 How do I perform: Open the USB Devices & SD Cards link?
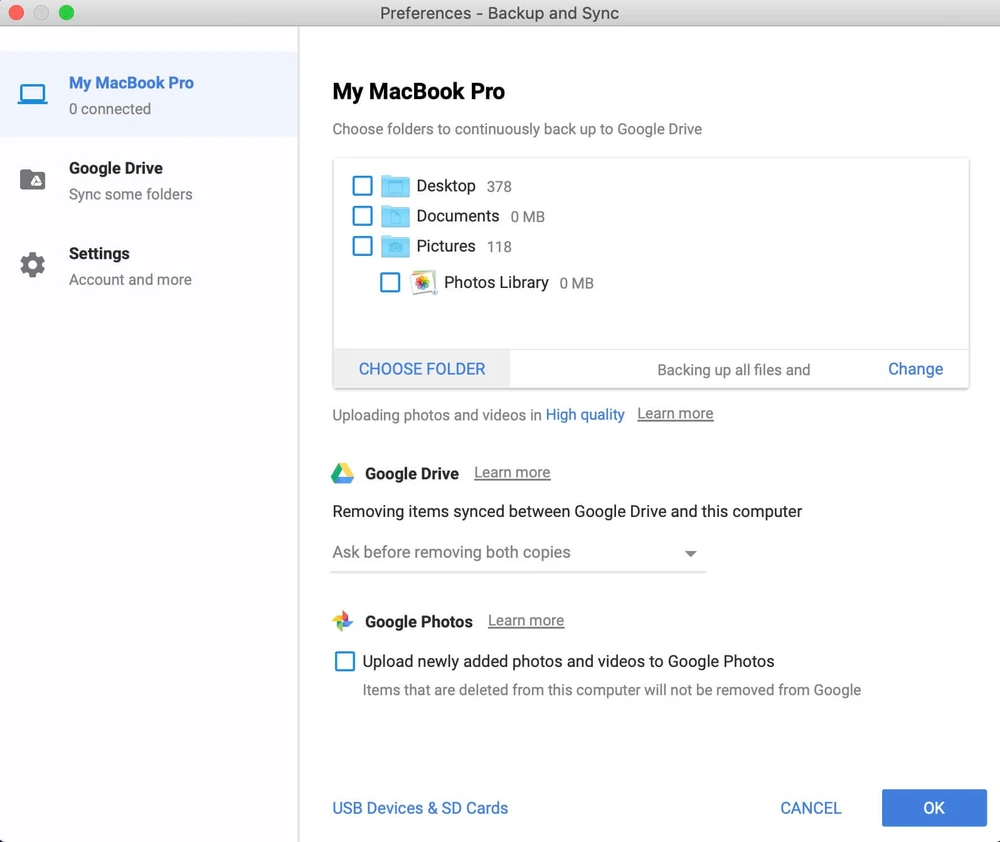click(420, 808)
